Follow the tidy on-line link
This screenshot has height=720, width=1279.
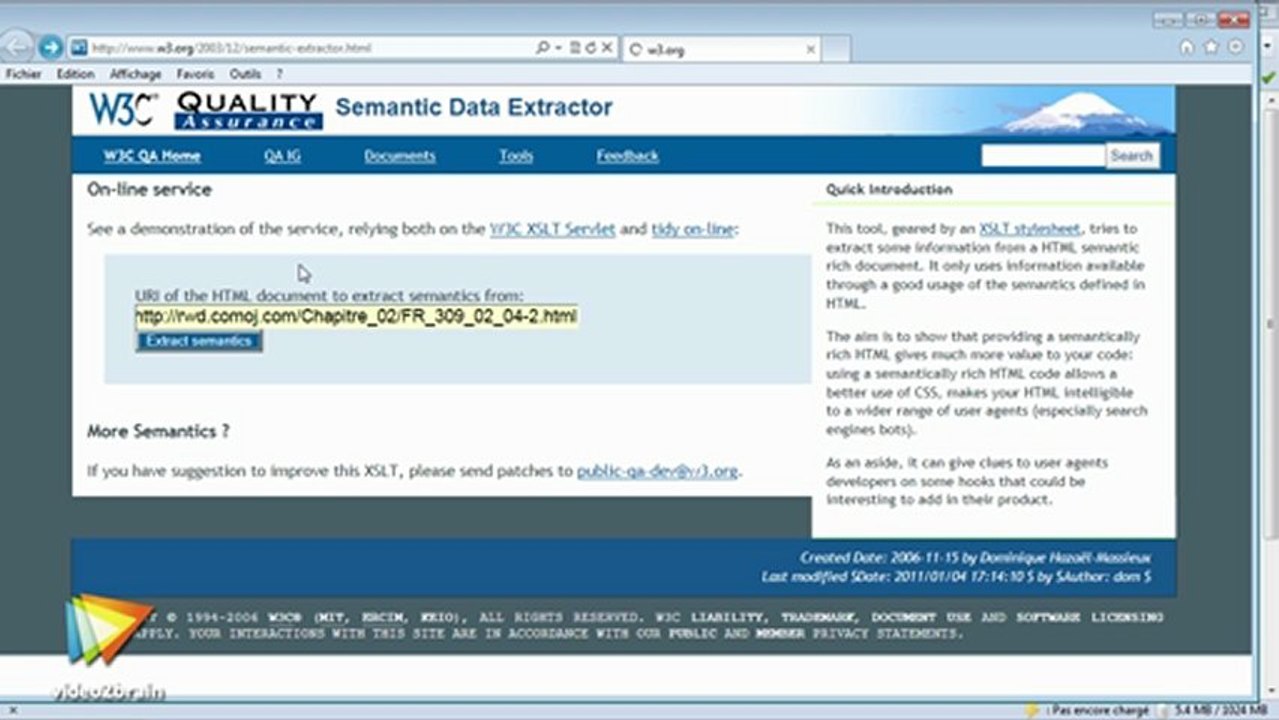coord(693,229)
